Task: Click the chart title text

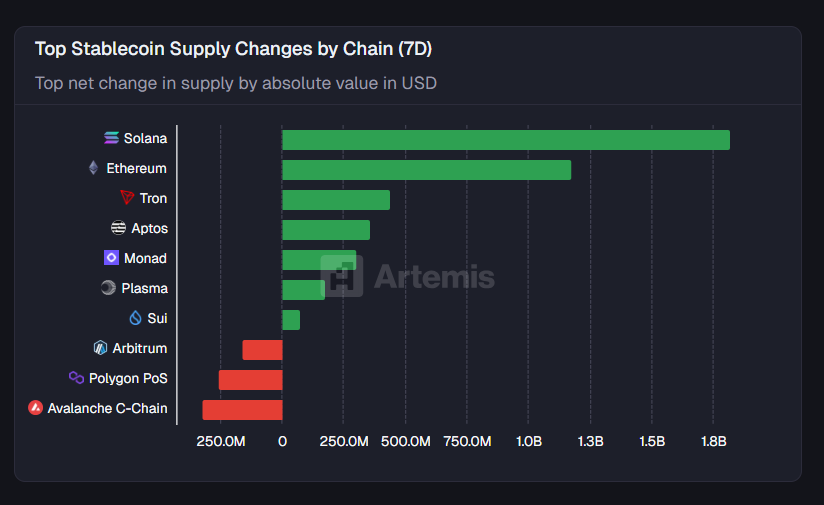Action: [x=233, y=49]
